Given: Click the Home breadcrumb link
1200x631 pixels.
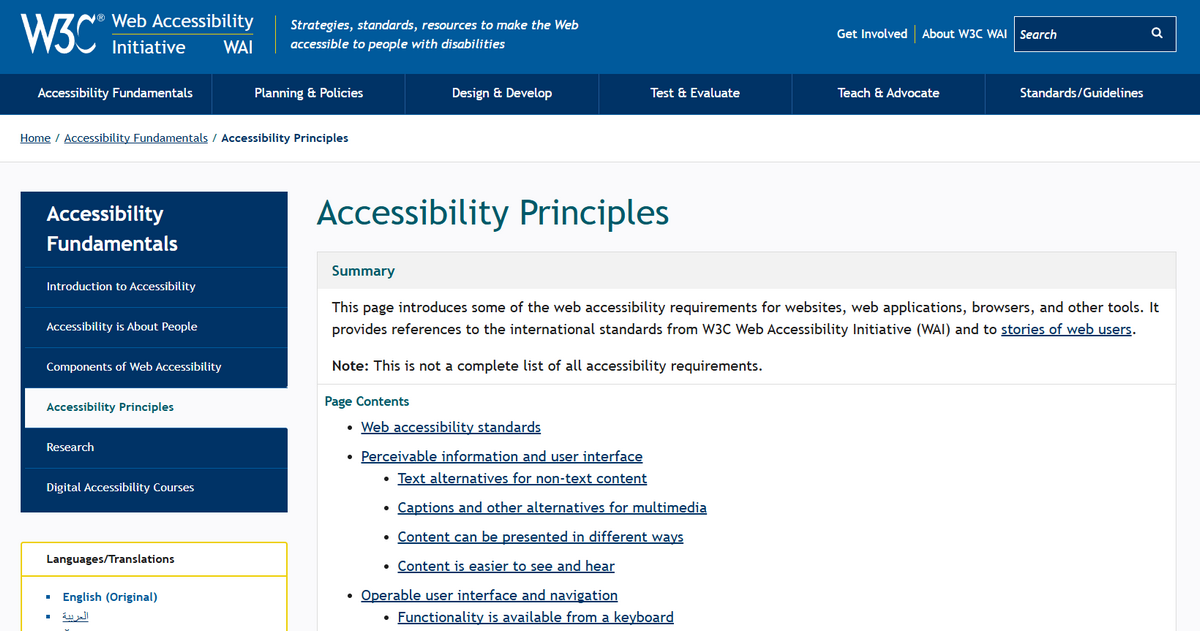Looking at the screenshot, I should [x=35, y=138].
